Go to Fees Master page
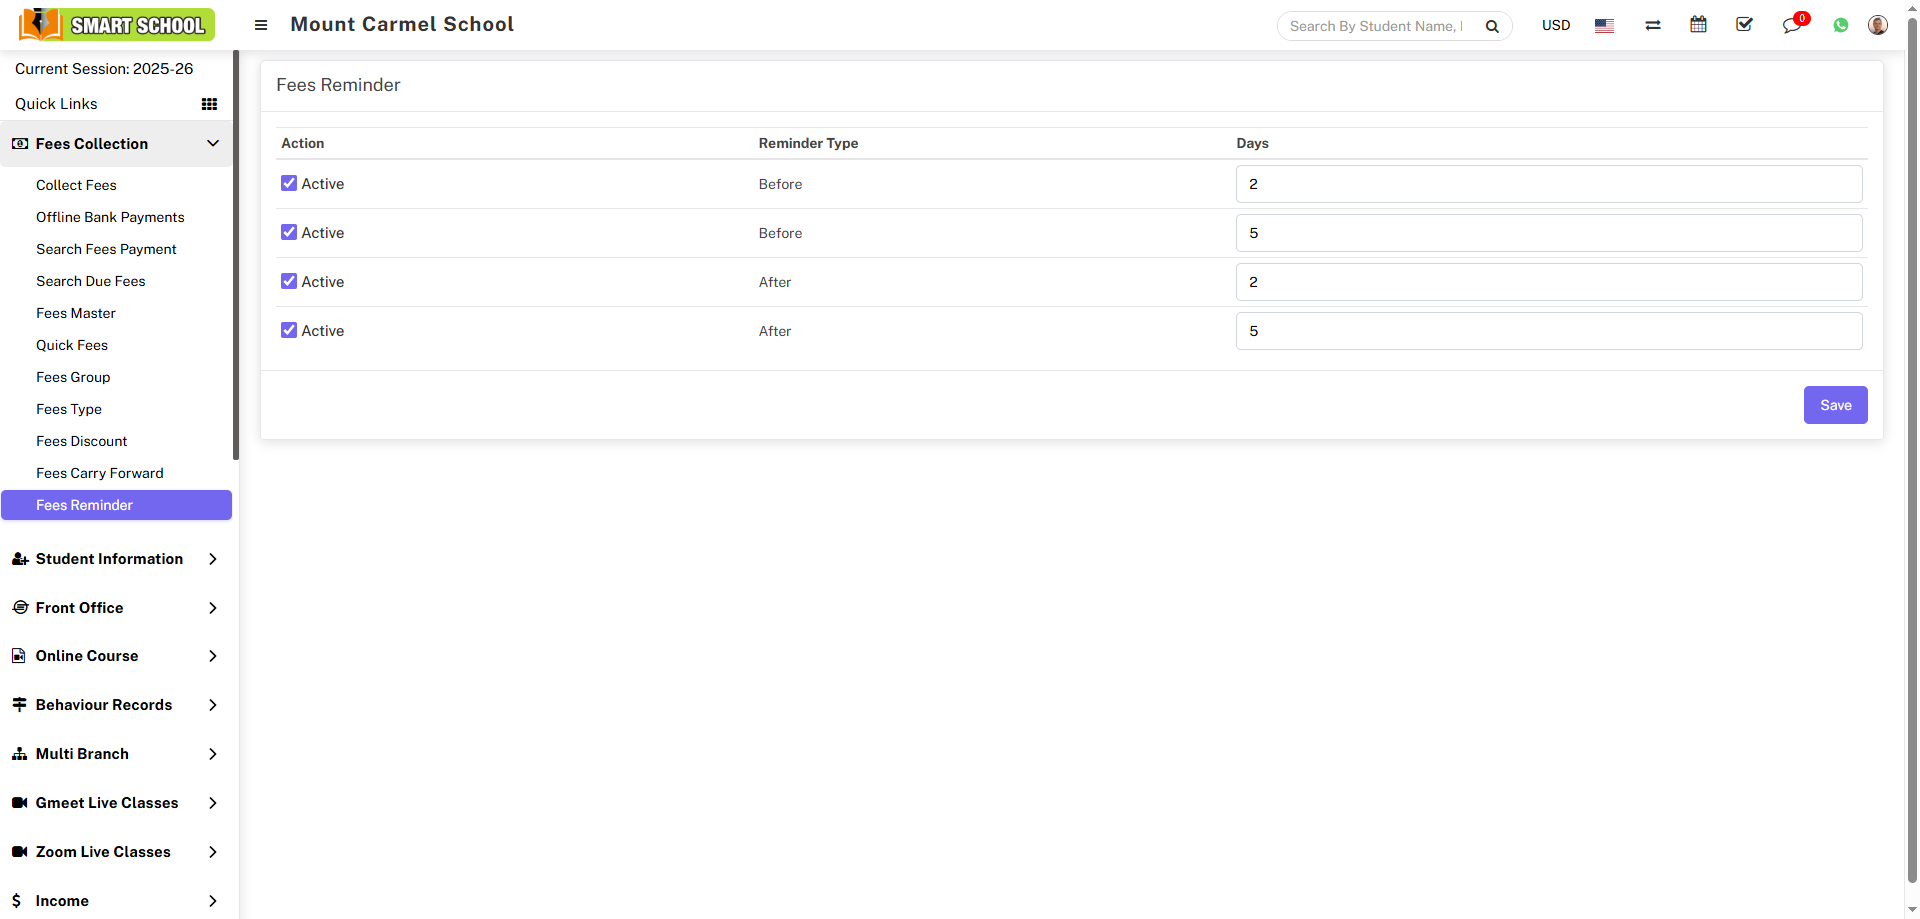 (76, 313)
